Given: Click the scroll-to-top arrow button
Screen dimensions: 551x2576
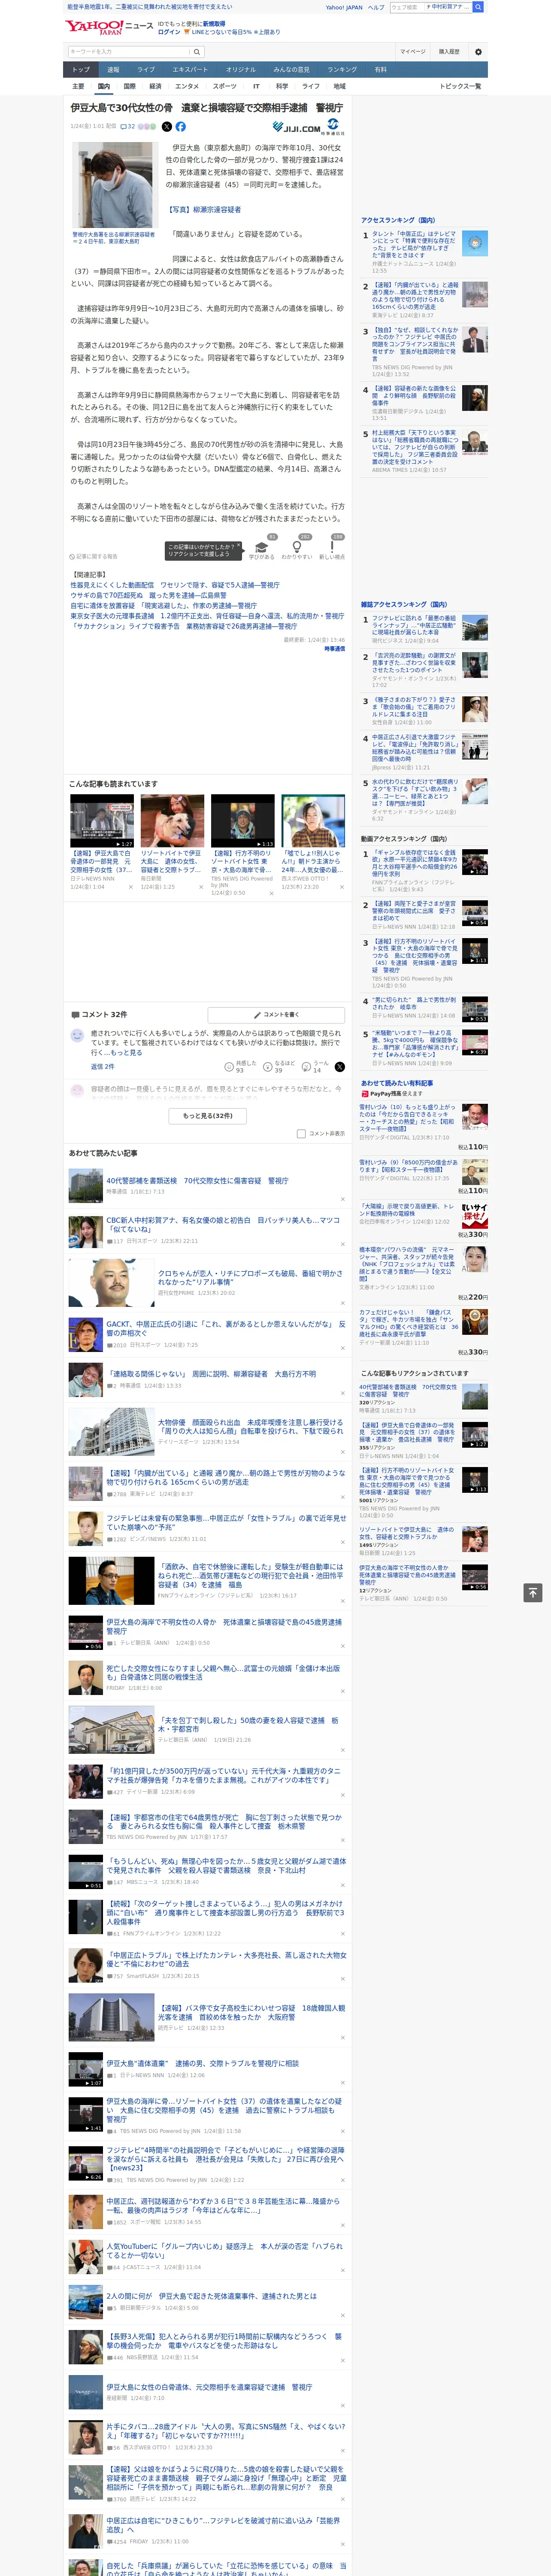Looking at the screenshot, I should (533, 1592).
